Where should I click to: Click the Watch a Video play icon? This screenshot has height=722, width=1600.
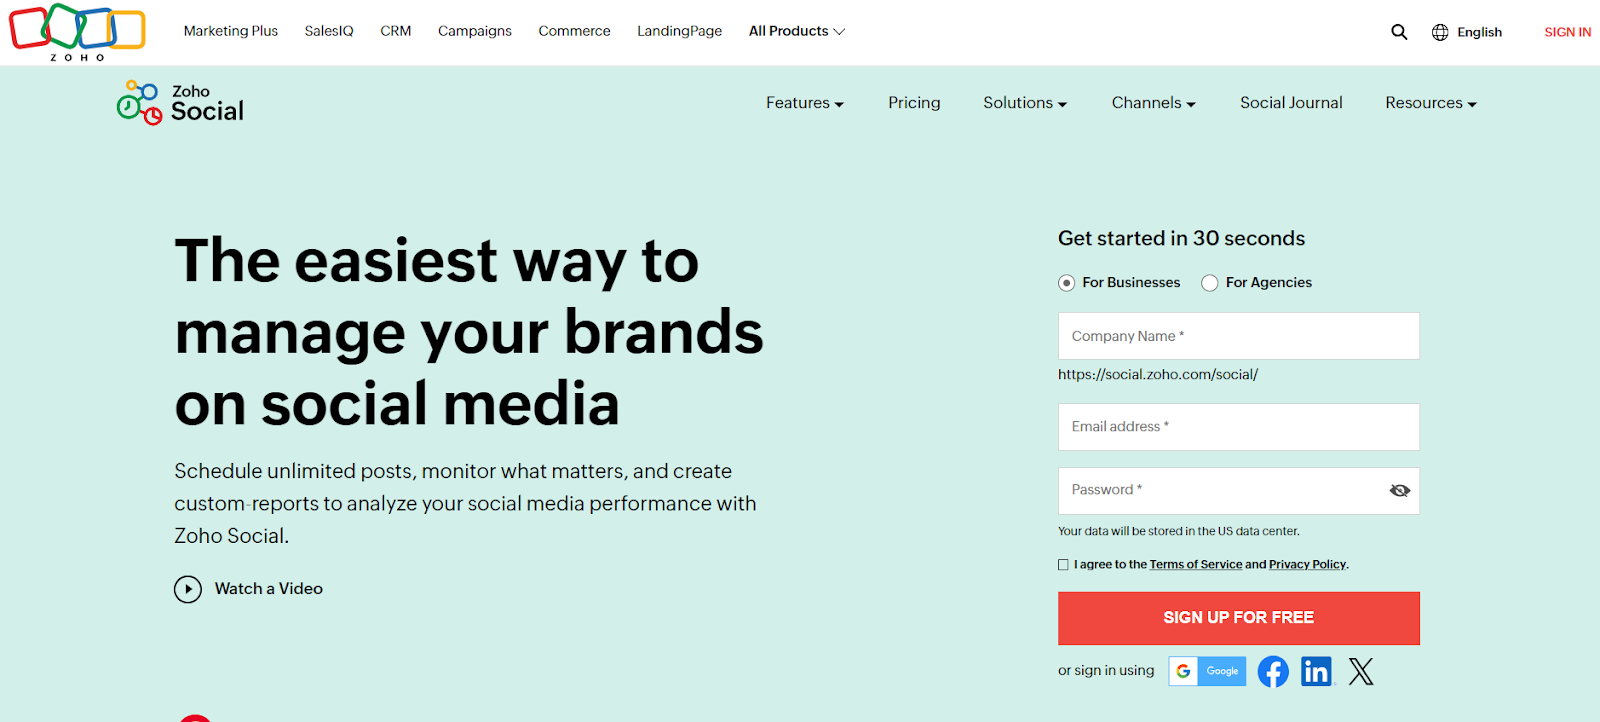[188, 589]
